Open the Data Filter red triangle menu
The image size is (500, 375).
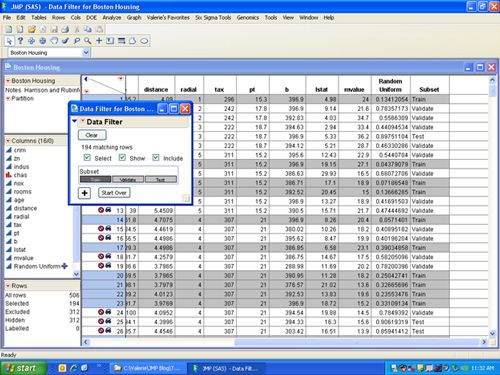click(83, 121)
